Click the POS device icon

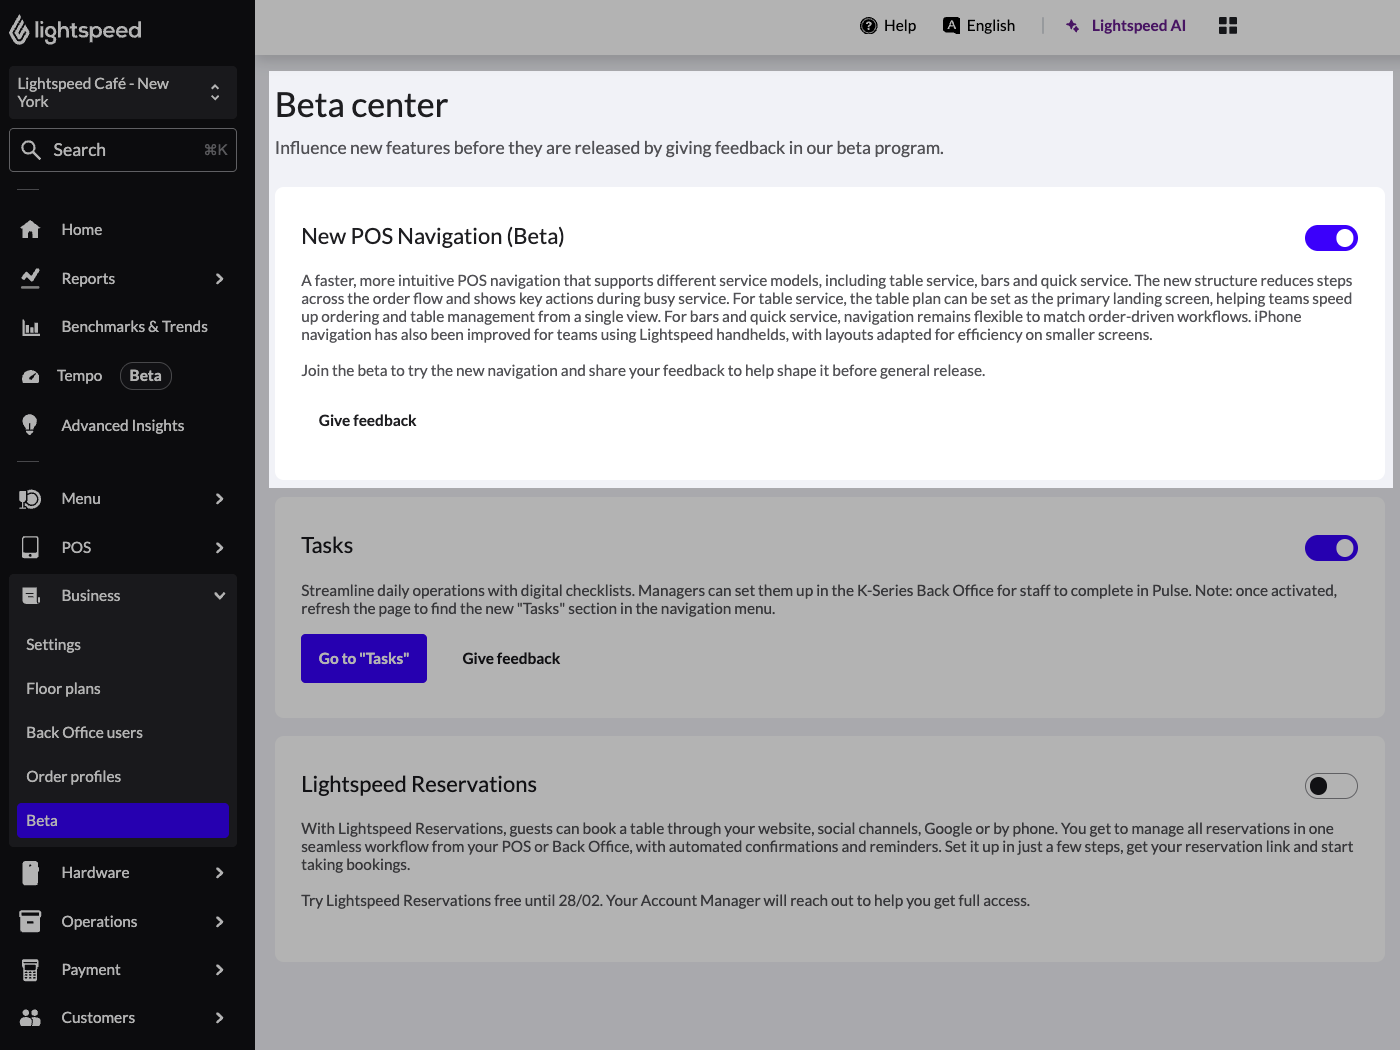(x=30, y=547)
